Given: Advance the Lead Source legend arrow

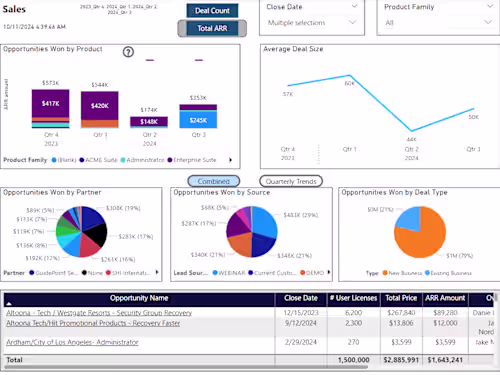Looking at the screenshot, I should click(x=329, y=272).
